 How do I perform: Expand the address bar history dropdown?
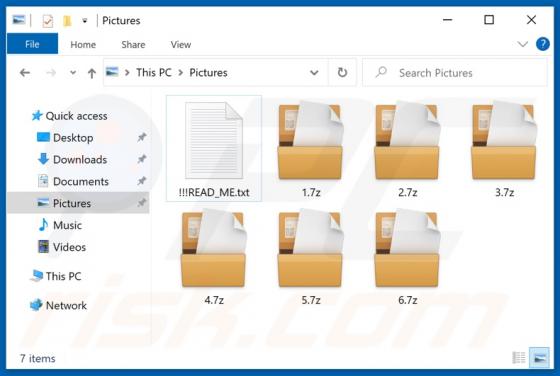[314, 73]
